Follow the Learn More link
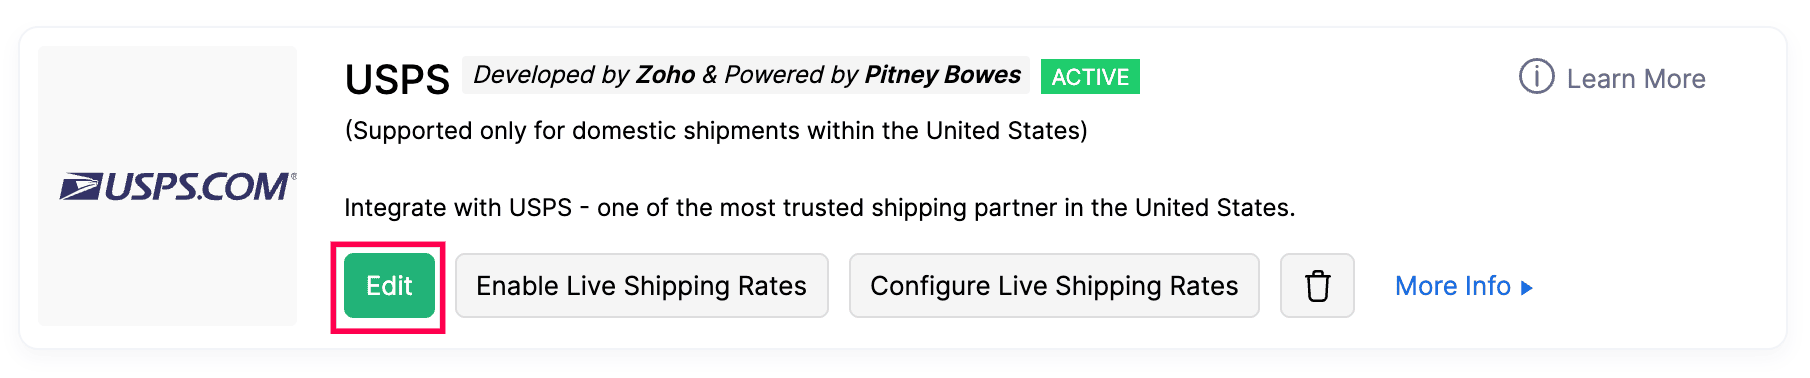This screenshot has height=378, width=1810. point(1636,79)
